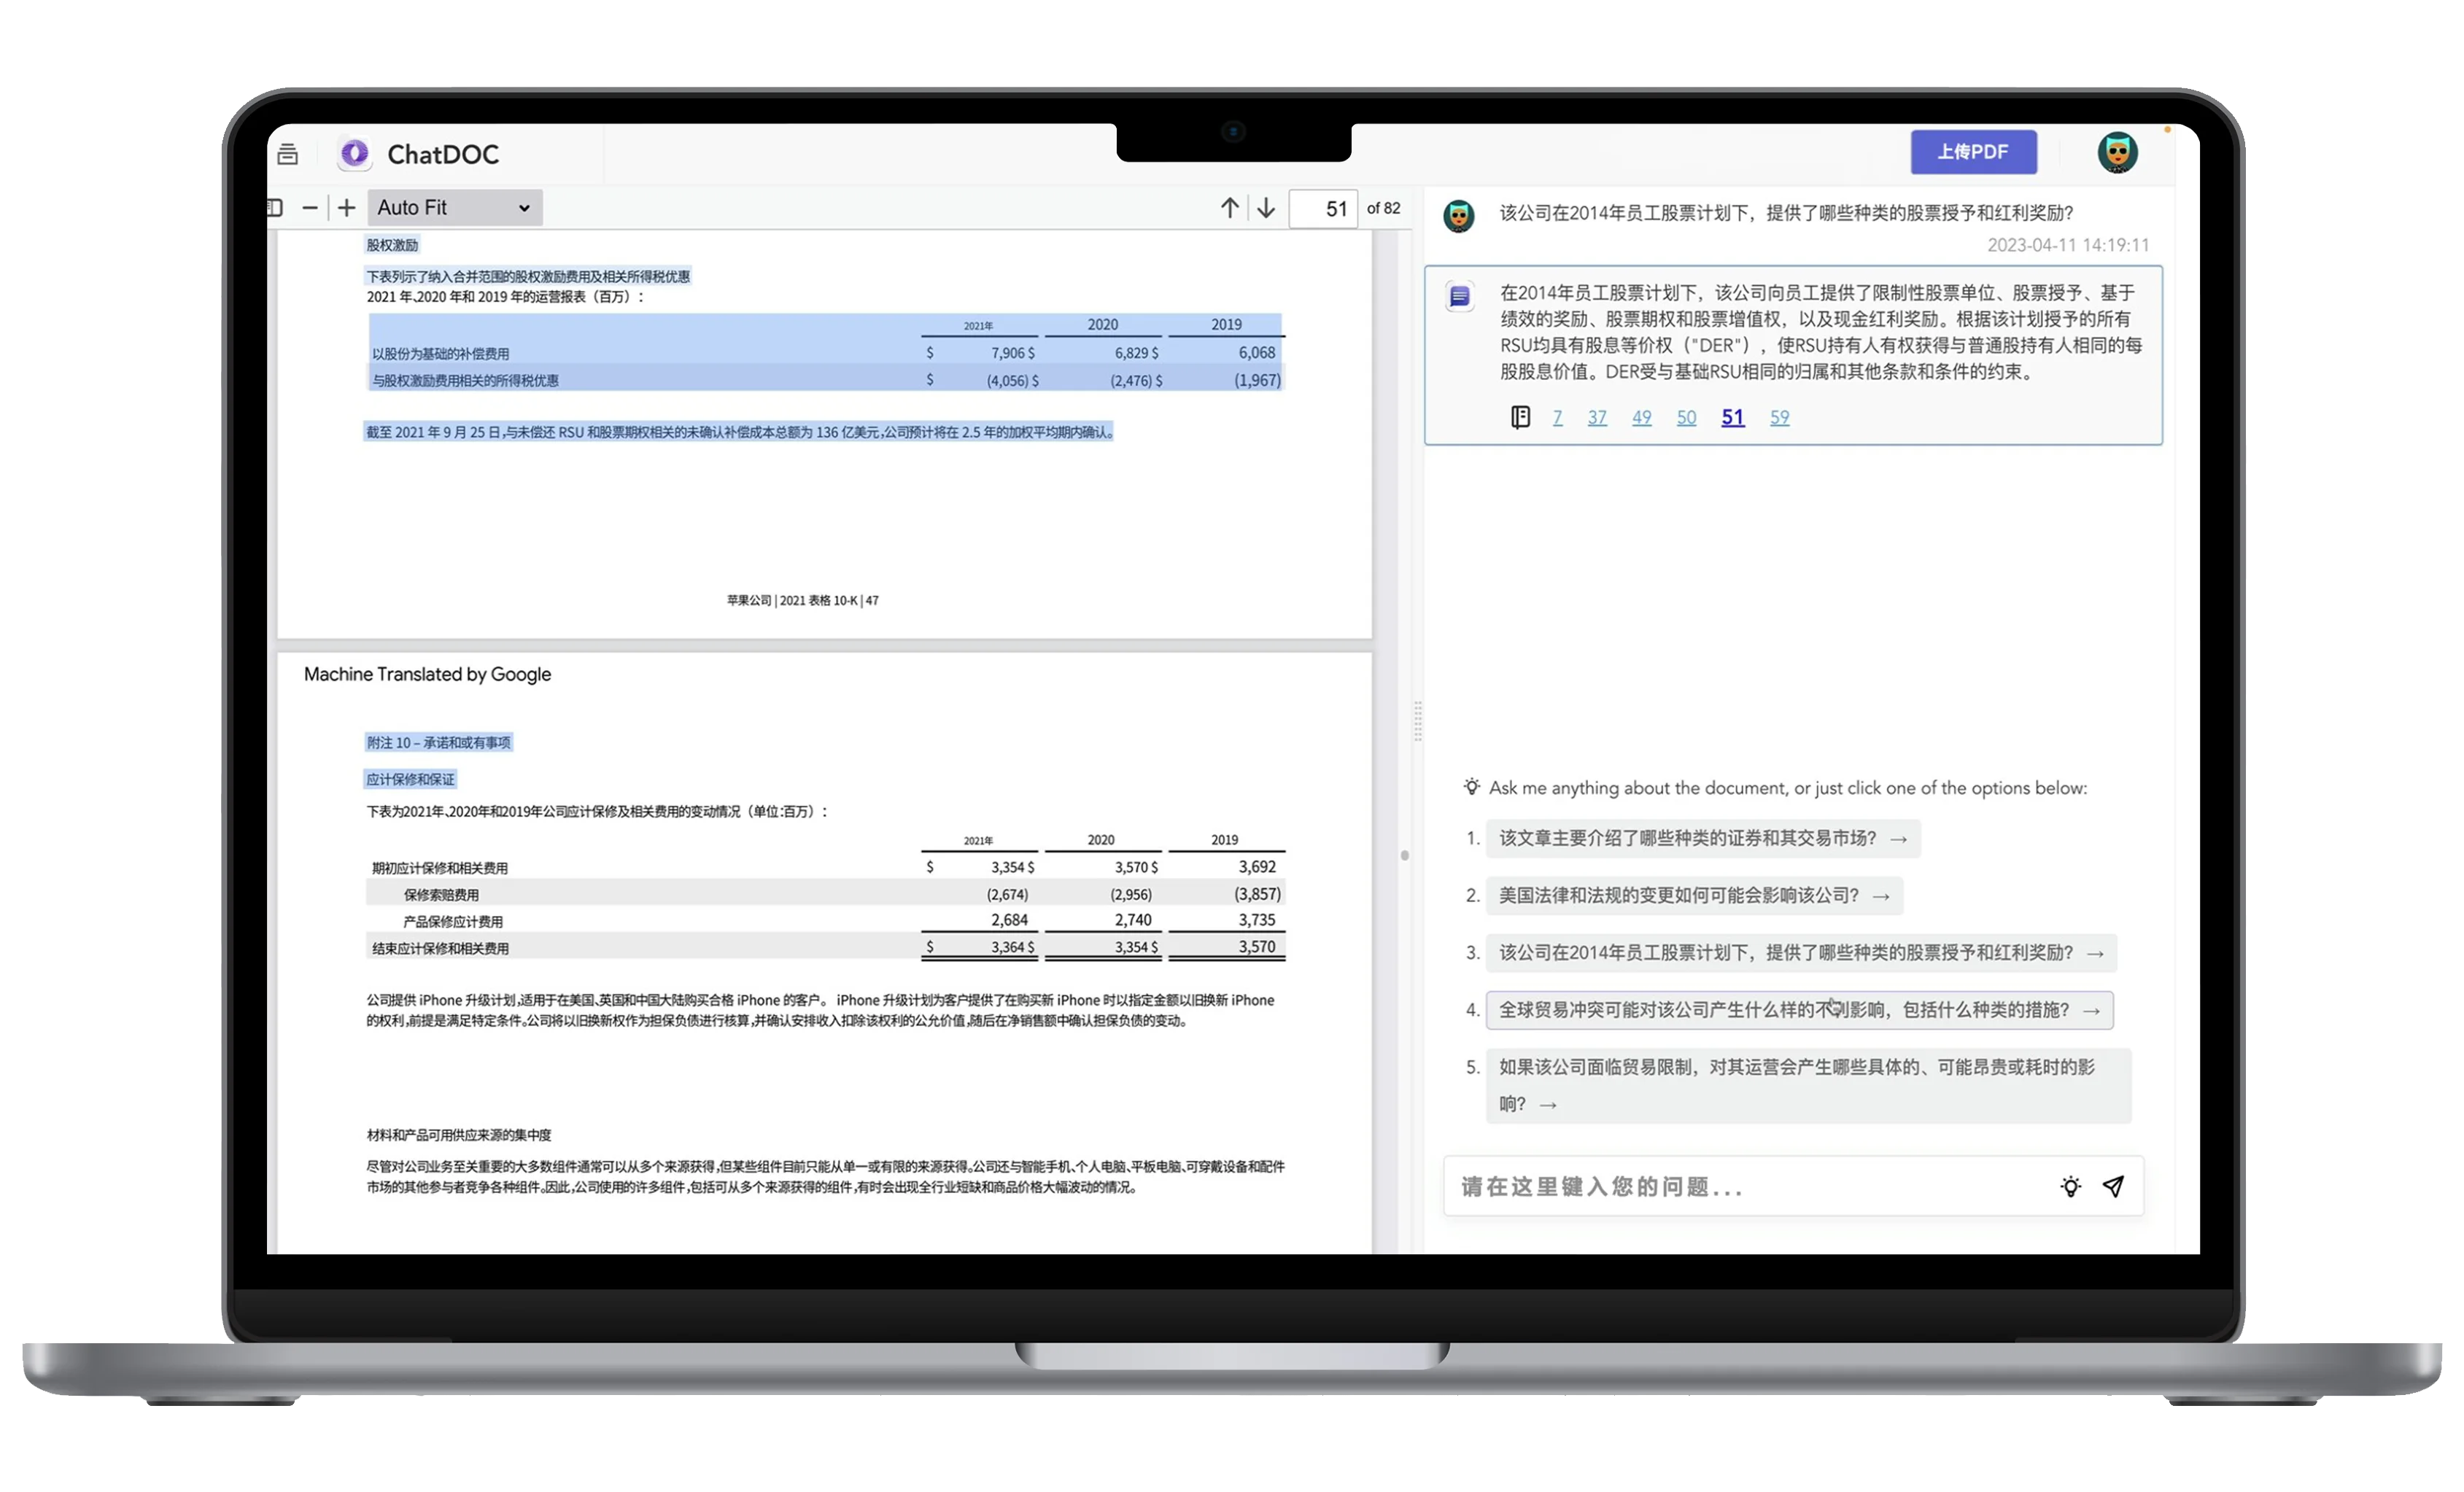Click the panel divider drag handle
This screenshot has height=1492, width=2464.
coord(1417,720)
